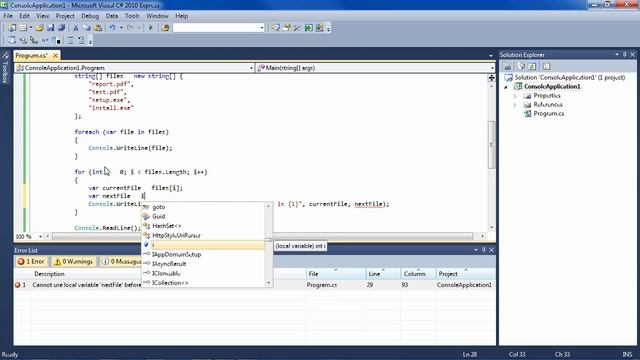Click the split editor handle above scrollbar
The width and height of the screenshot is (640, 360).
coord(491,78)
